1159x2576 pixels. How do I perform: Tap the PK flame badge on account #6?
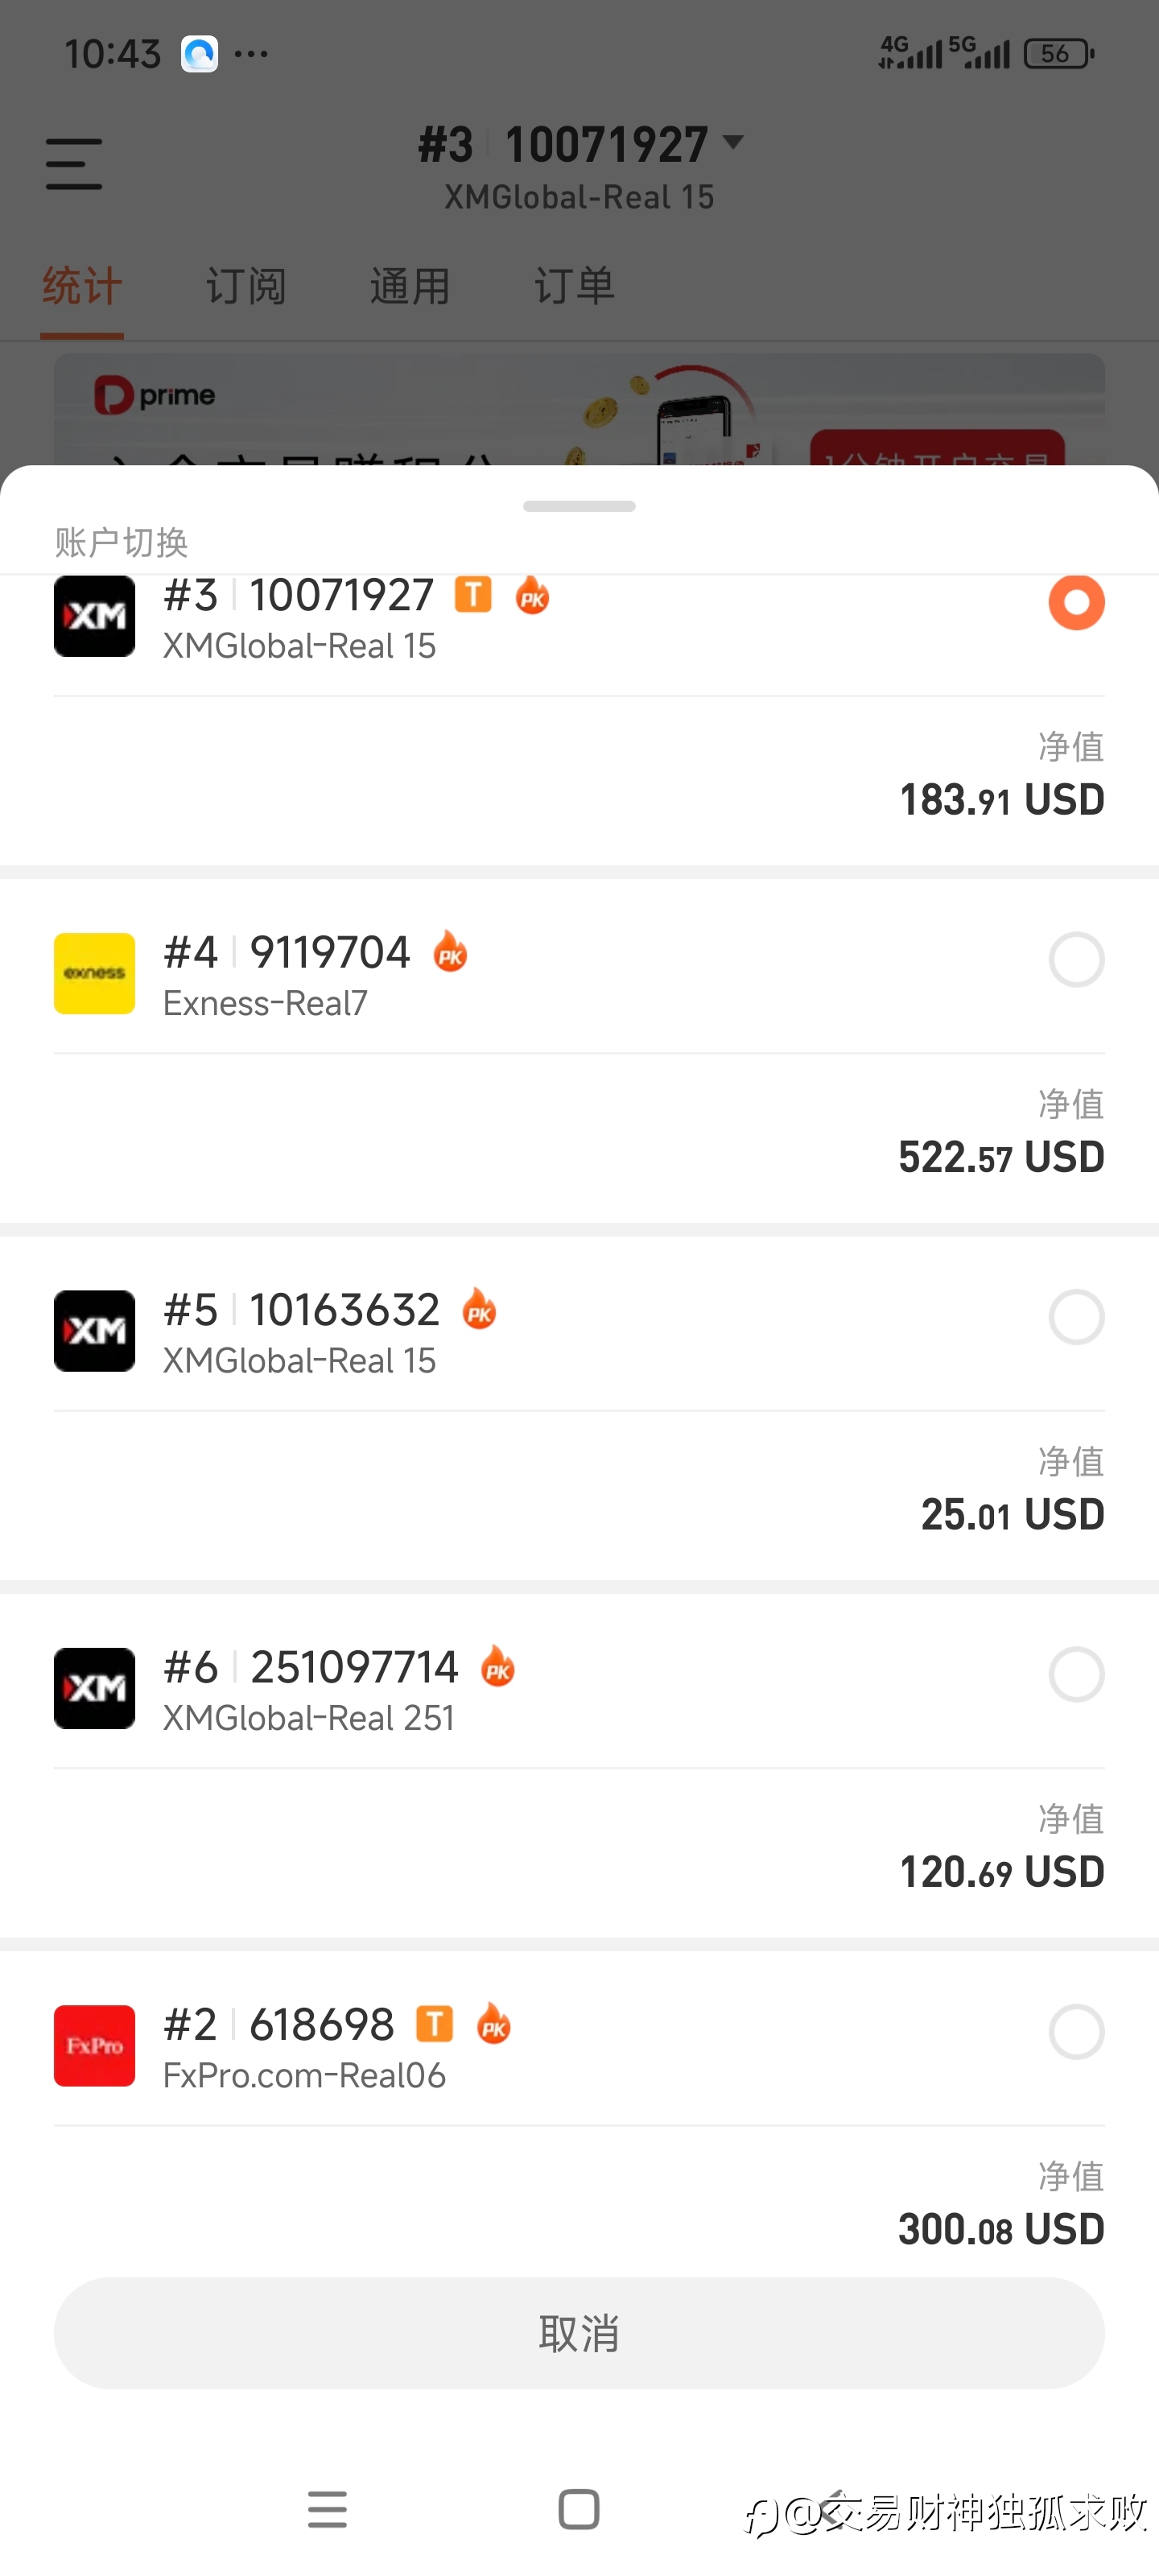(x=497, y=1667)
